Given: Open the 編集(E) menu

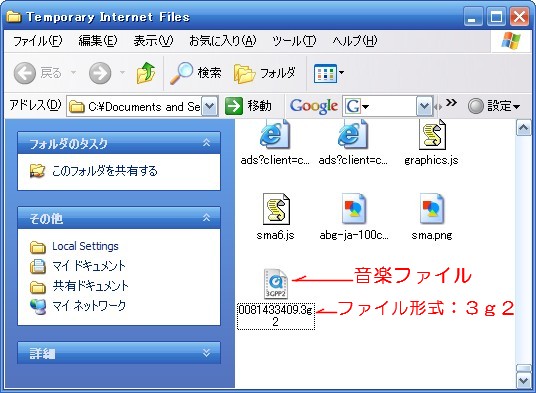Looking at the screenshot, I should point(98,41).
